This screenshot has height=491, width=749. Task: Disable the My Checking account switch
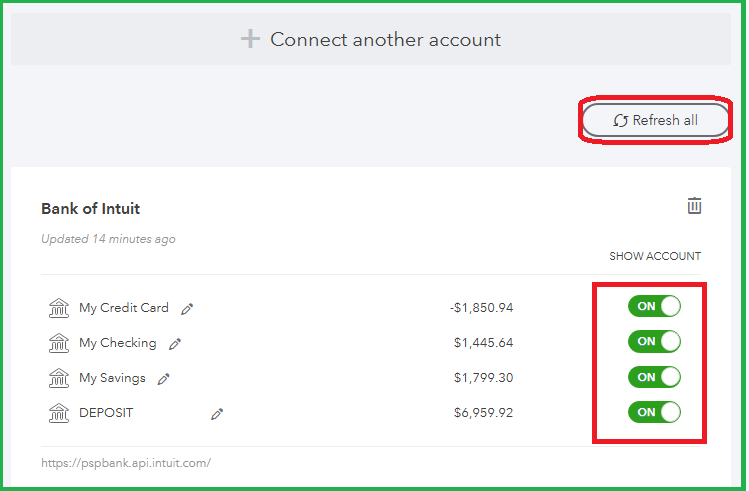tap(654, 342)
